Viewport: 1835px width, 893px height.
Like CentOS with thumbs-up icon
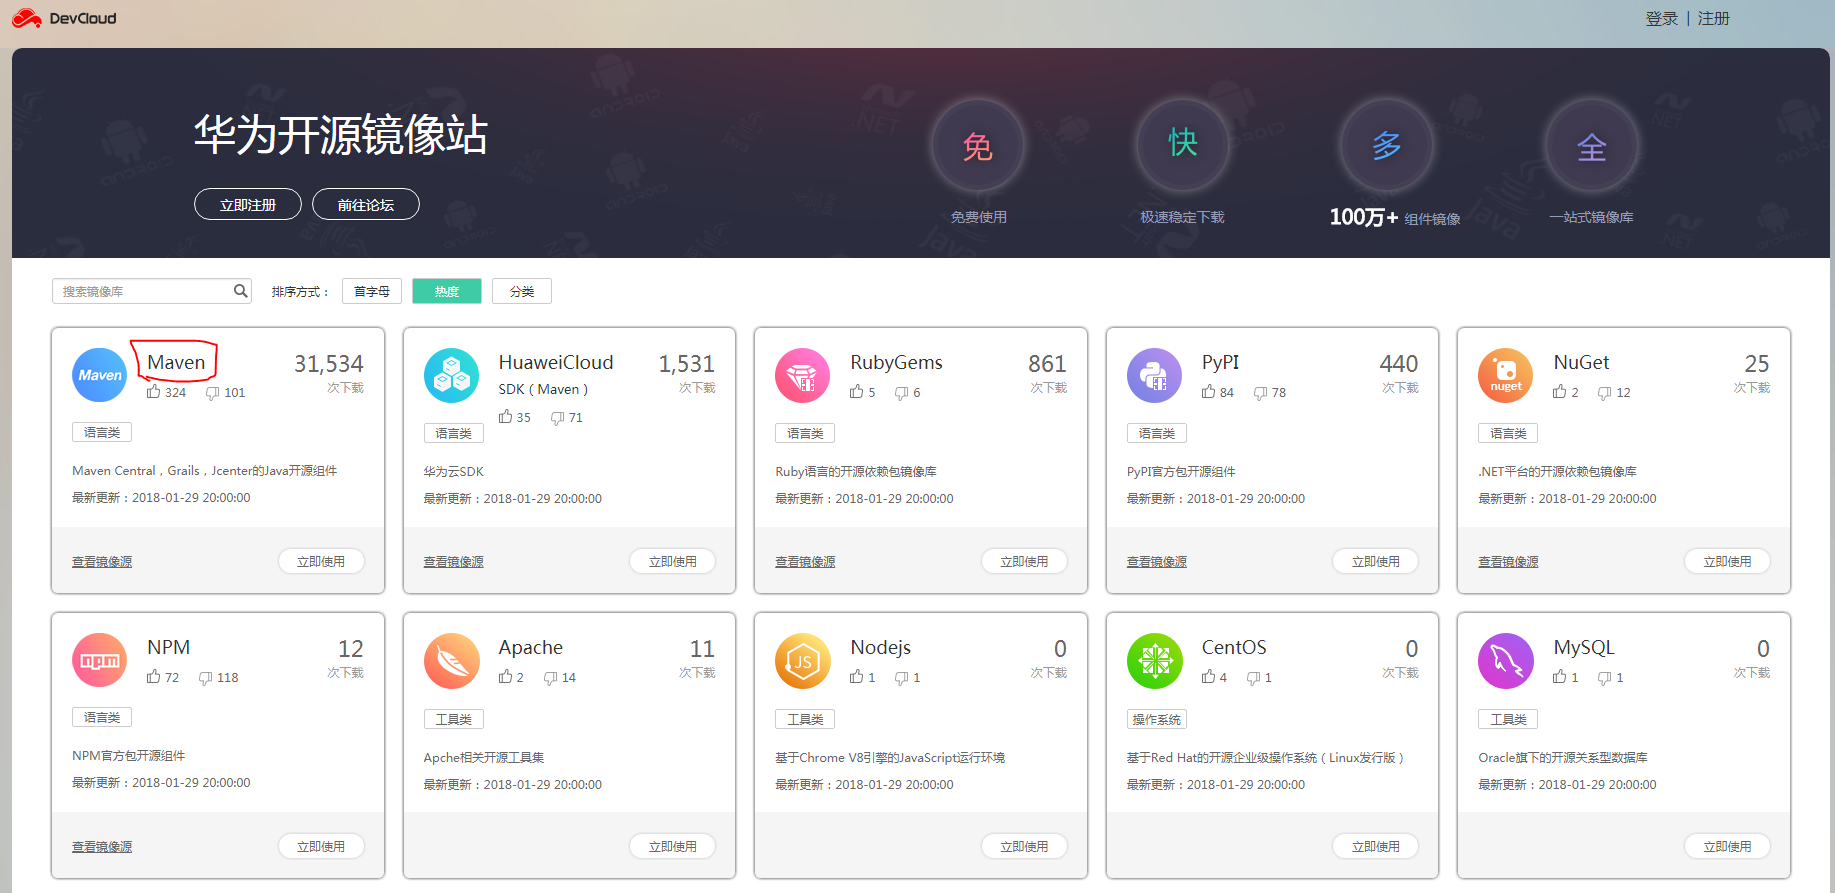pyautogui.click(x=1208, y=677)
